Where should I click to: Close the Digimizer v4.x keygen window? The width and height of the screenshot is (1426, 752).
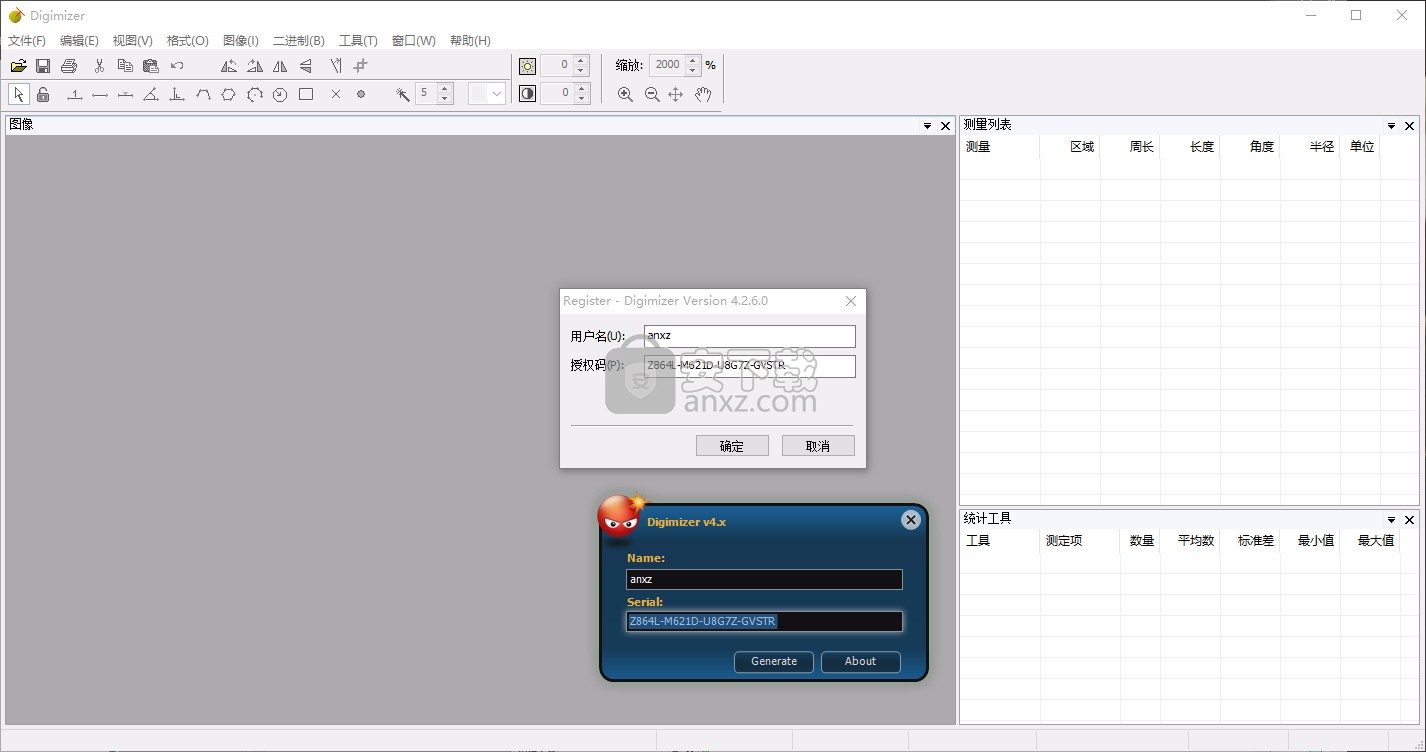pos(910,520)
